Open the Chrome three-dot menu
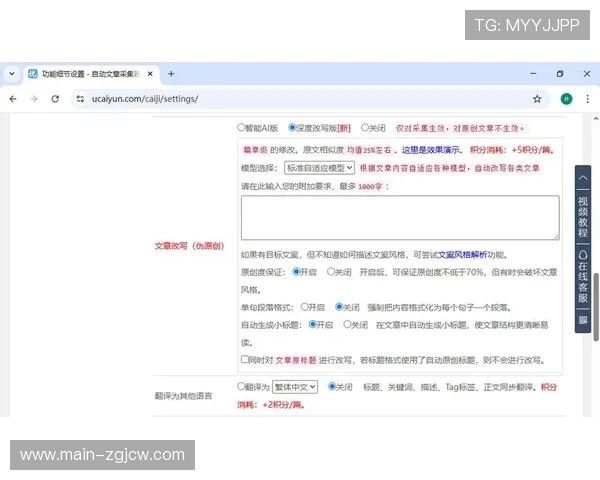This screenshot has width=600, height=480. click(587, 99)
